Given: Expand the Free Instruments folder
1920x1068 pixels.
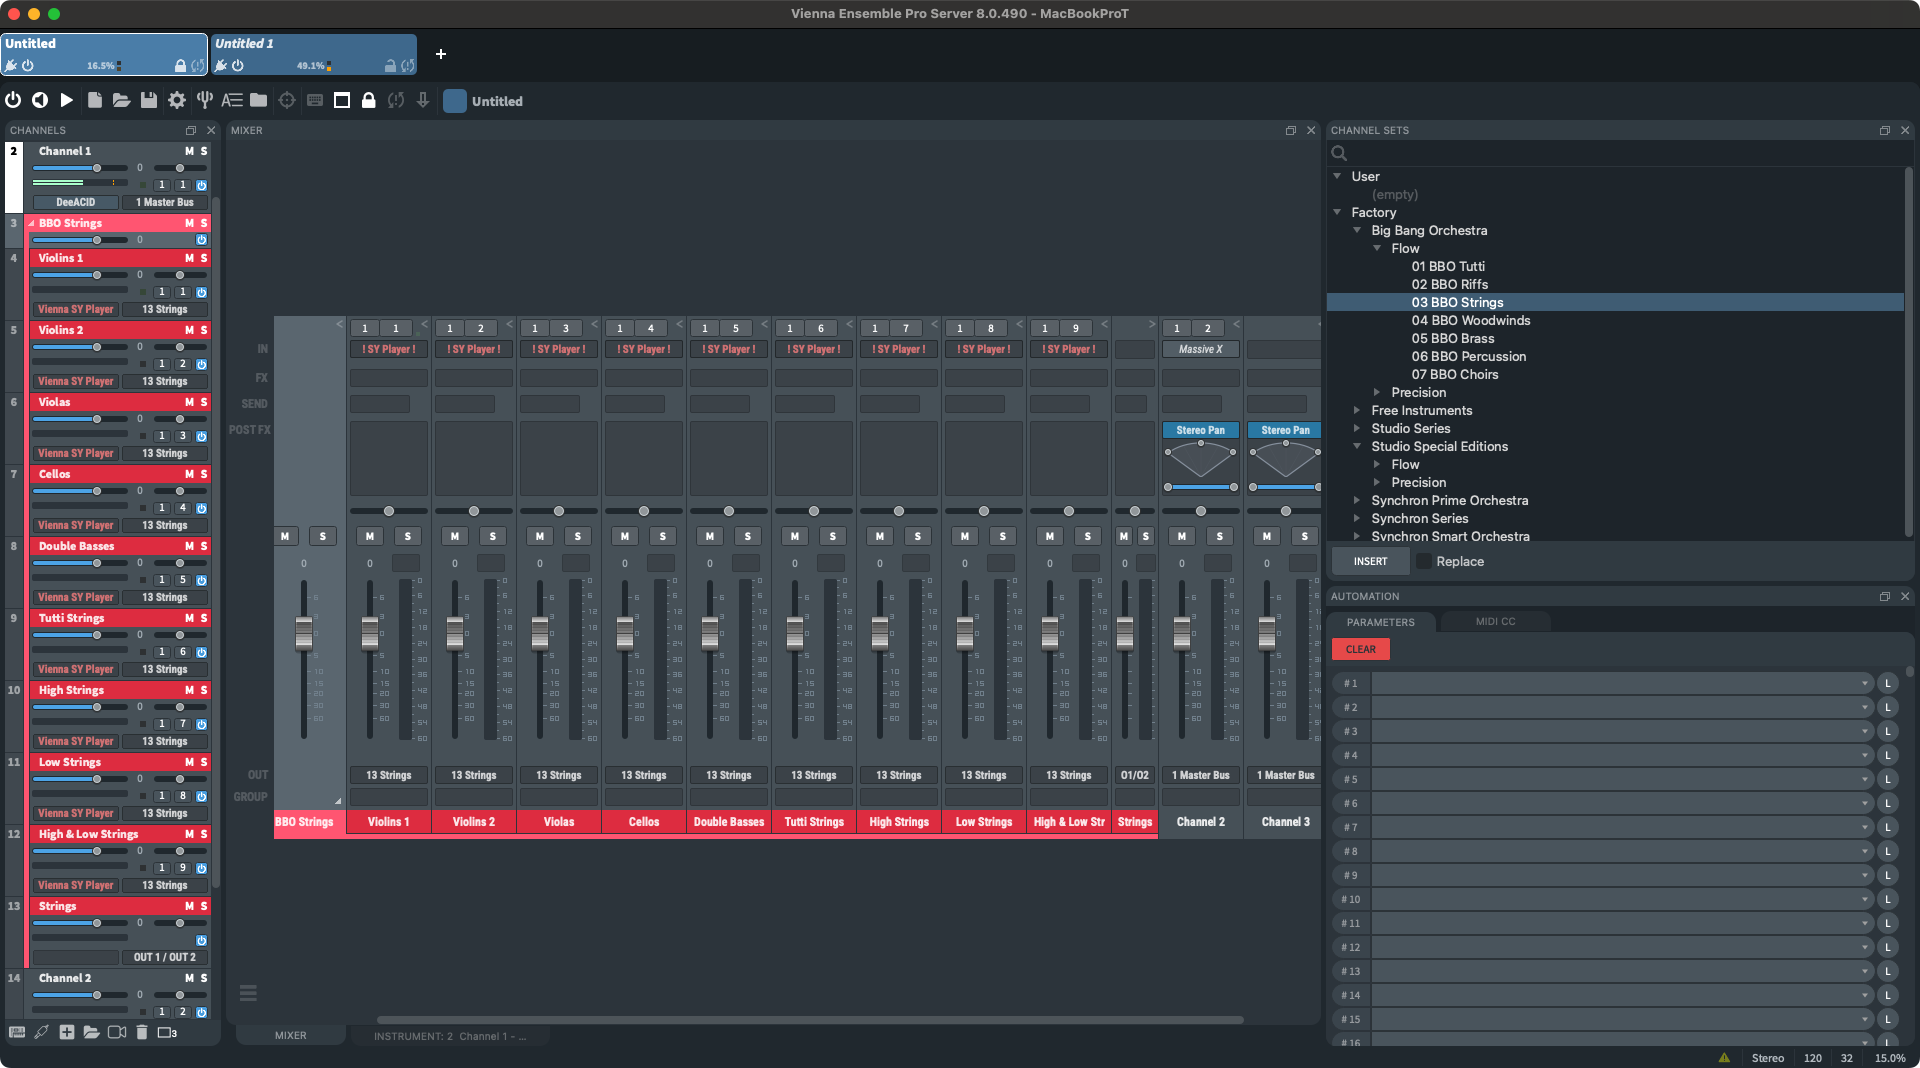Looking at the screenshot, I should click(x=1357, y=410).
